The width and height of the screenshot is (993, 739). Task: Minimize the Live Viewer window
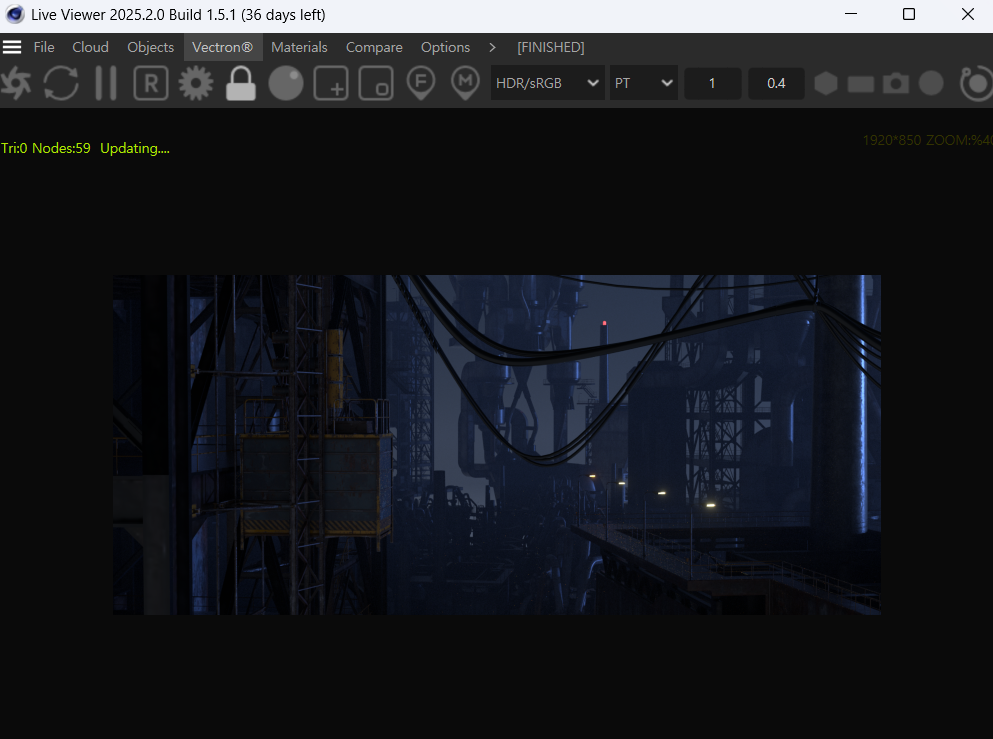point(851,14)
